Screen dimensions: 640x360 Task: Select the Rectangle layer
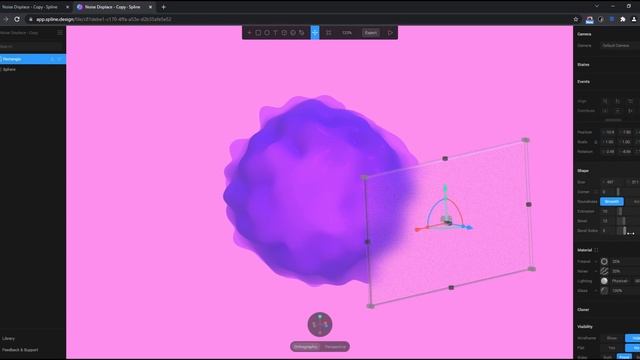click(x=33, y=59)
